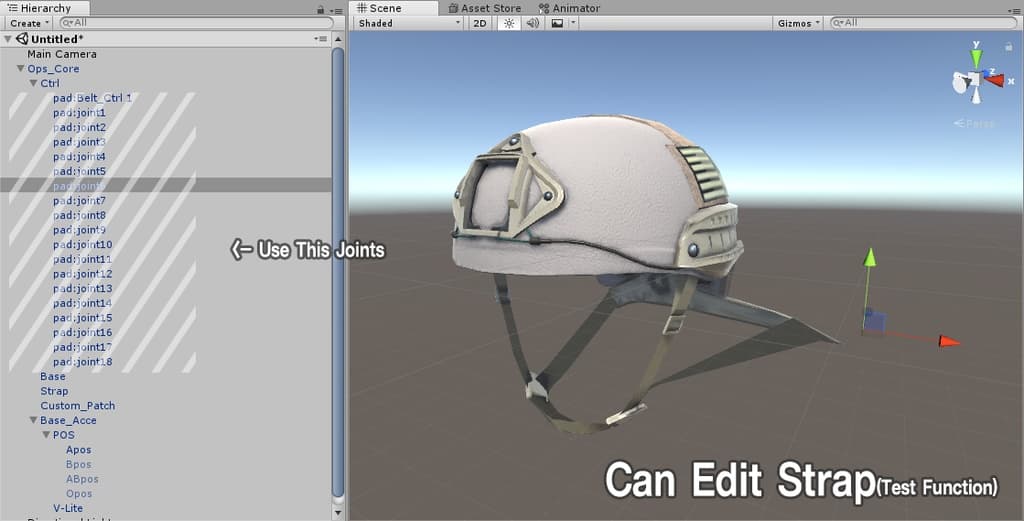Image resolution: width=1024 pixels, height=521 pixels.
Task: Click blue plane square of move handle
Action: pos(875,319)
